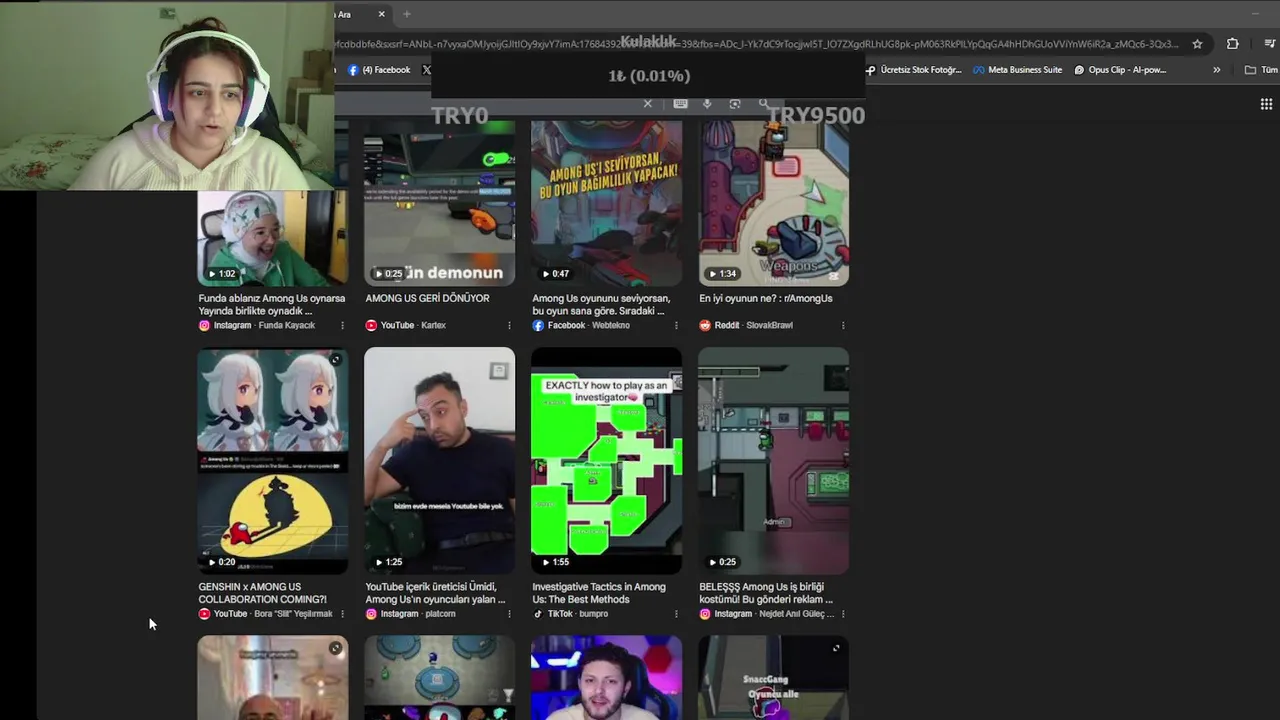Open BELEŞŞŞ Among Us iş birliği thumbnail
The image size is (1280, 720).
point(773,461)
